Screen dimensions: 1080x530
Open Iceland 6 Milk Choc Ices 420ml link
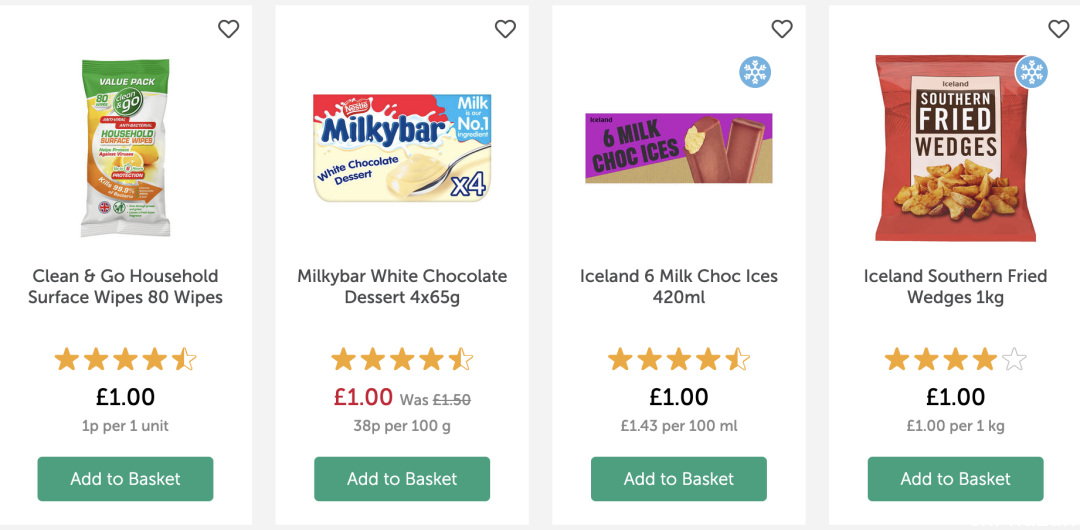[x=678, y=287]
